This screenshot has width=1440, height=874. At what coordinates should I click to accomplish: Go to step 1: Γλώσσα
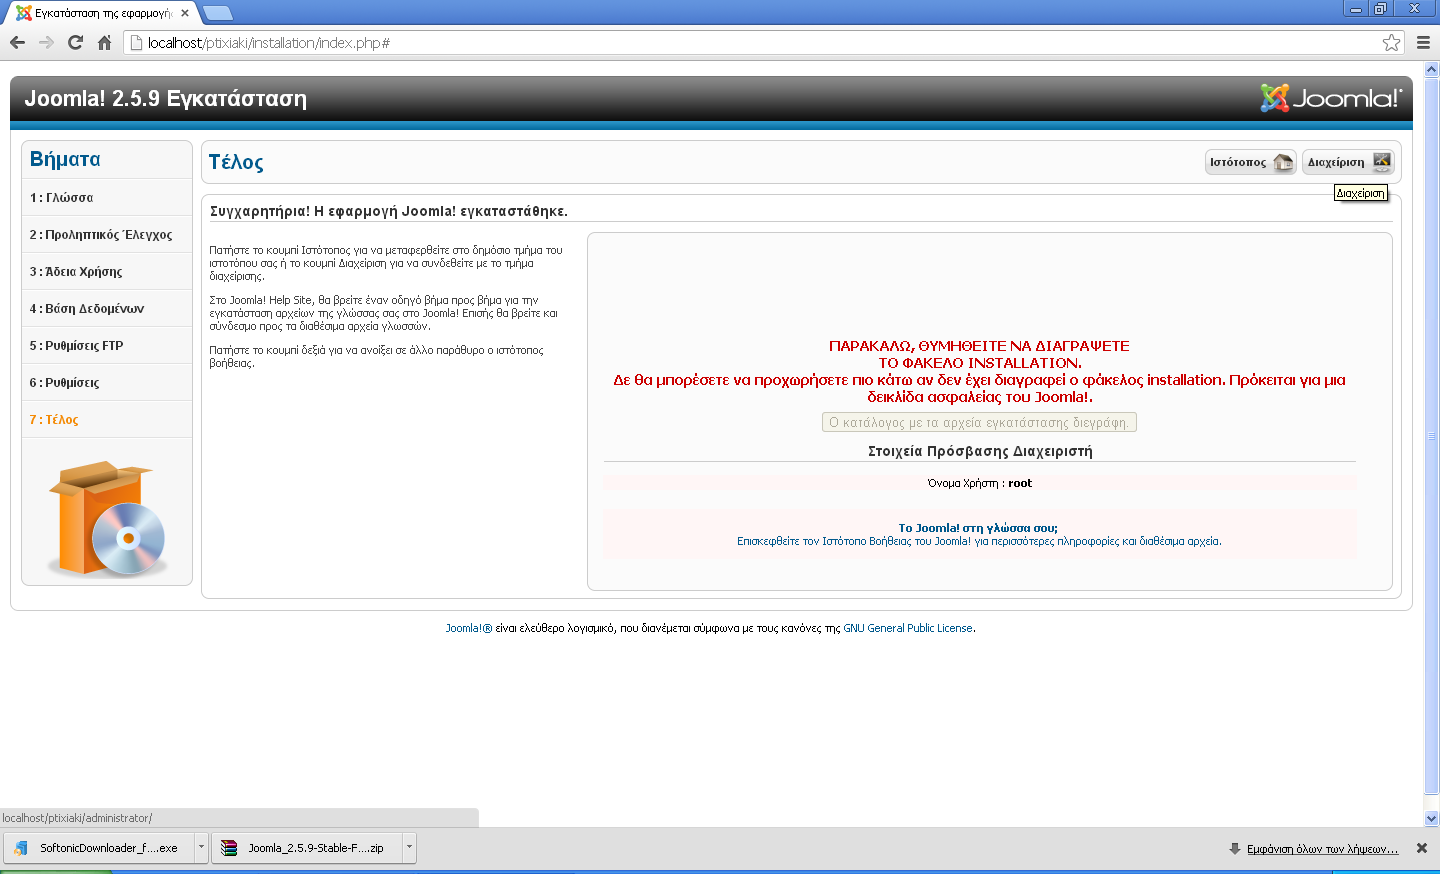pos(107,198)
